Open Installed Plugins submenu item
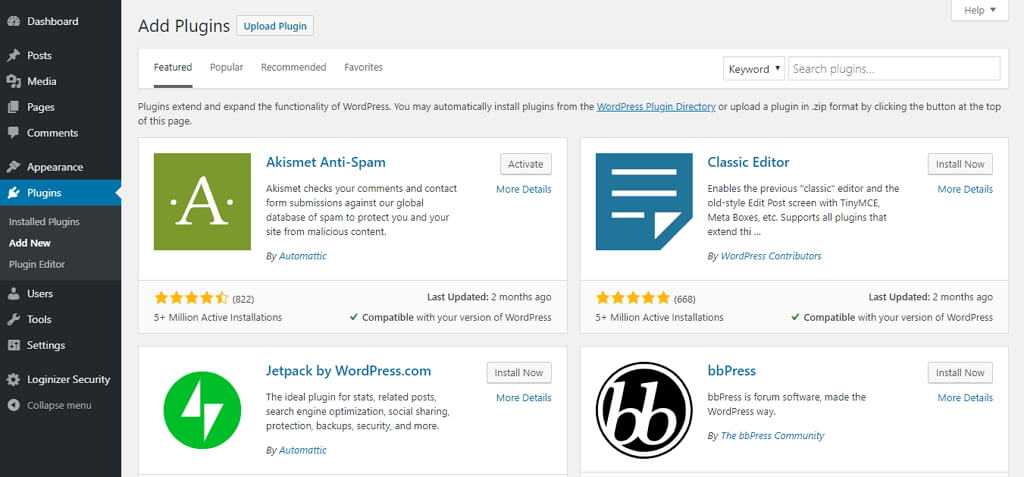 click(44, 221)
